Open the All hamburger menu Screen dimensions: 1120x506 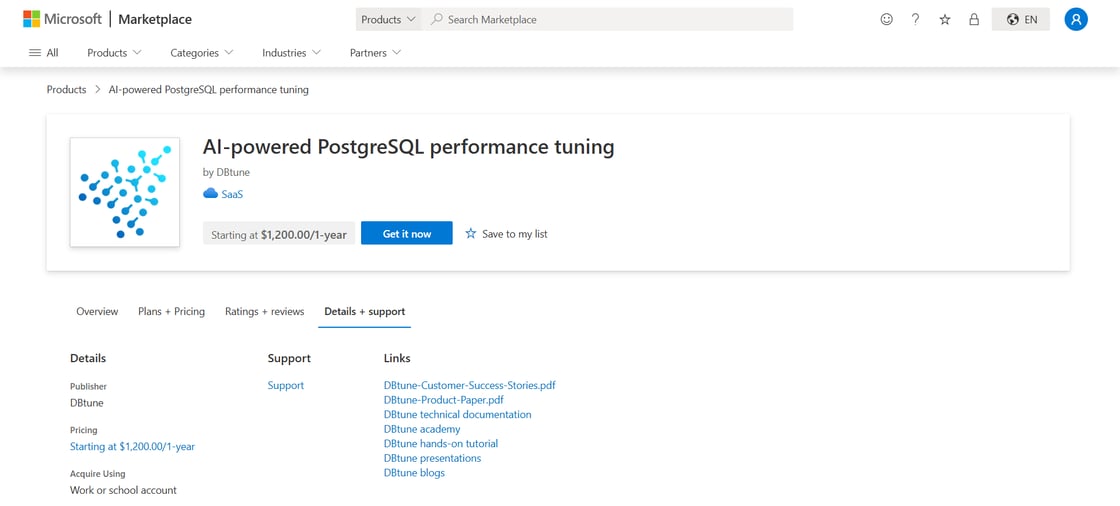pyautogui.click(x=43, y=52)
